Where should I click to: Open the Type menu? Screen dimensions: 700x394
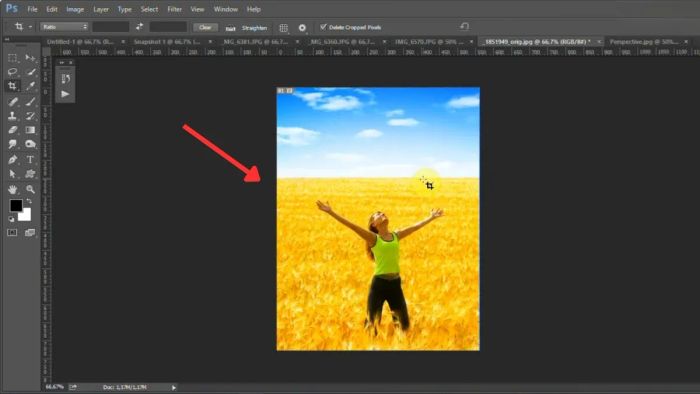click(125, 9)
